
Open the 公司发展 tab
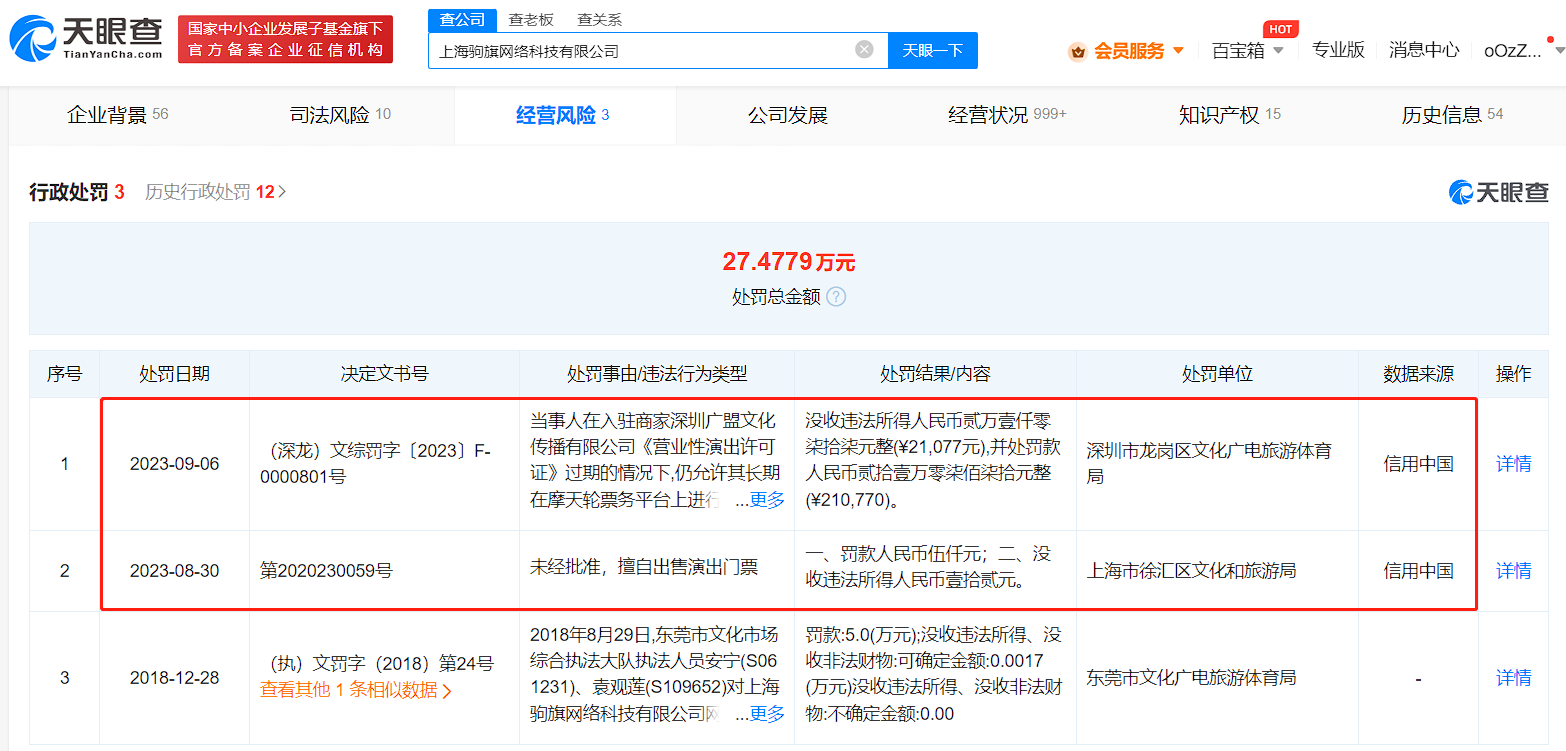click(x=788, y=115)
